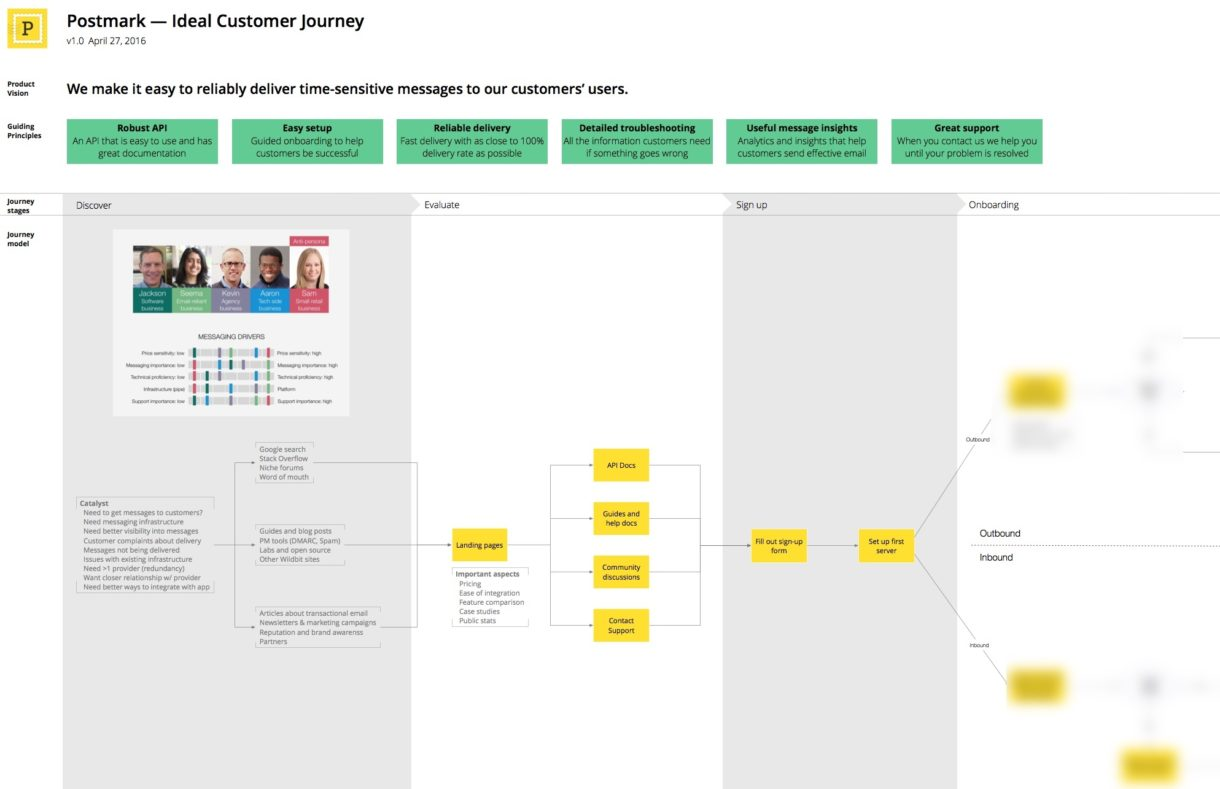Image resolution: width=1220 pixels, height=789 pixels.
Task: Click the Catalyst list heading
Action: click(x=94, y=503)
